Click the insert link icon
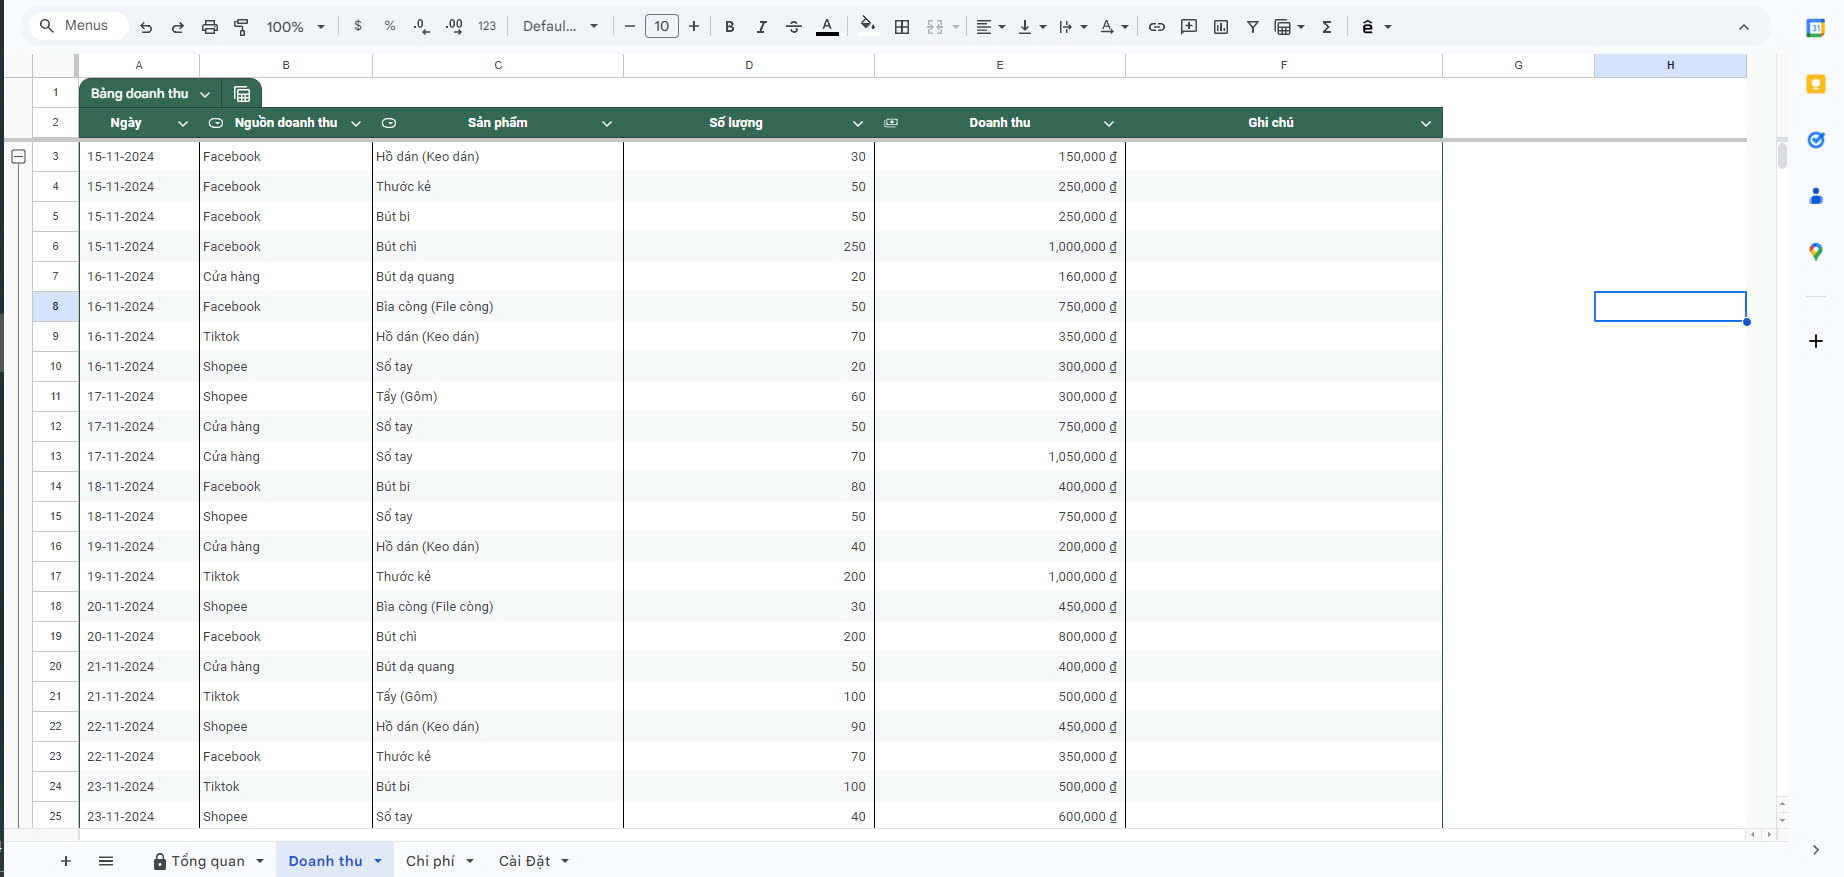1844x877 pixels. point(1157,27)
